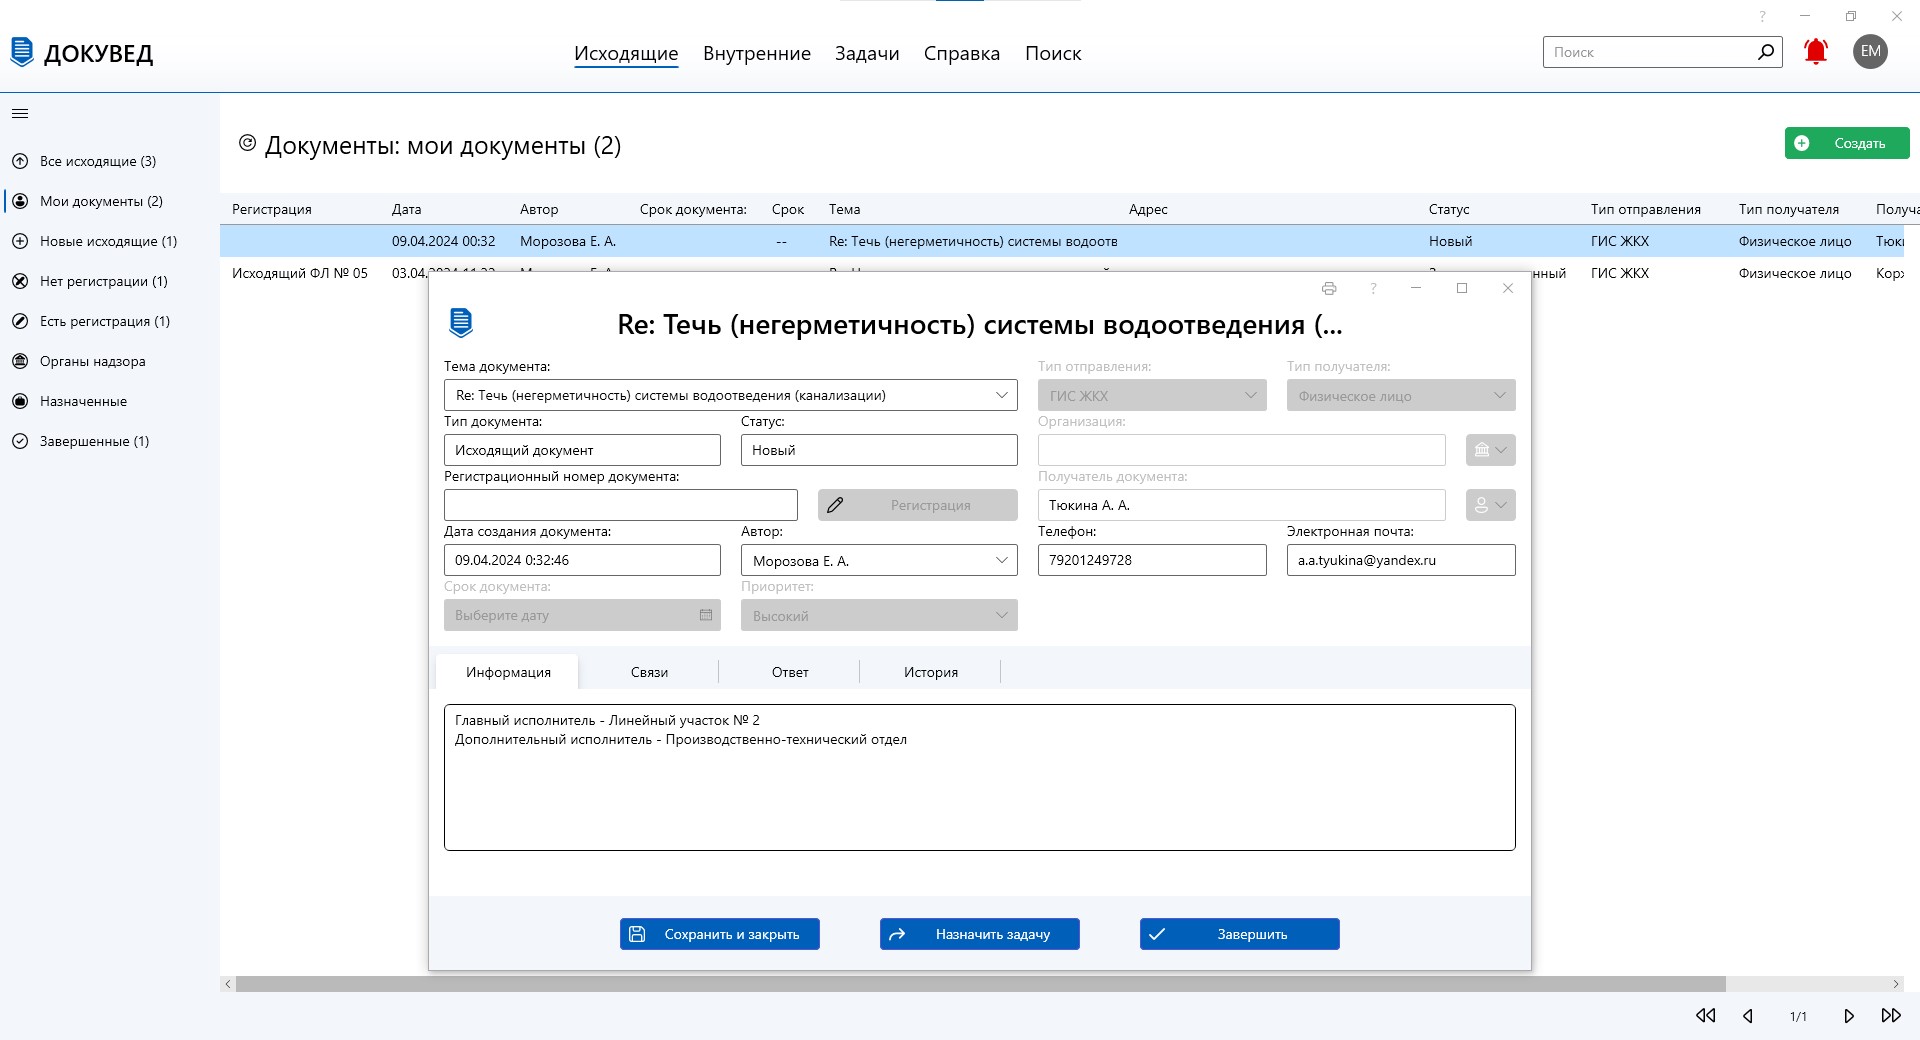Click the help question mark in dialog
Viewport: 1920px width, 1040px height.
click(1374, 288)
